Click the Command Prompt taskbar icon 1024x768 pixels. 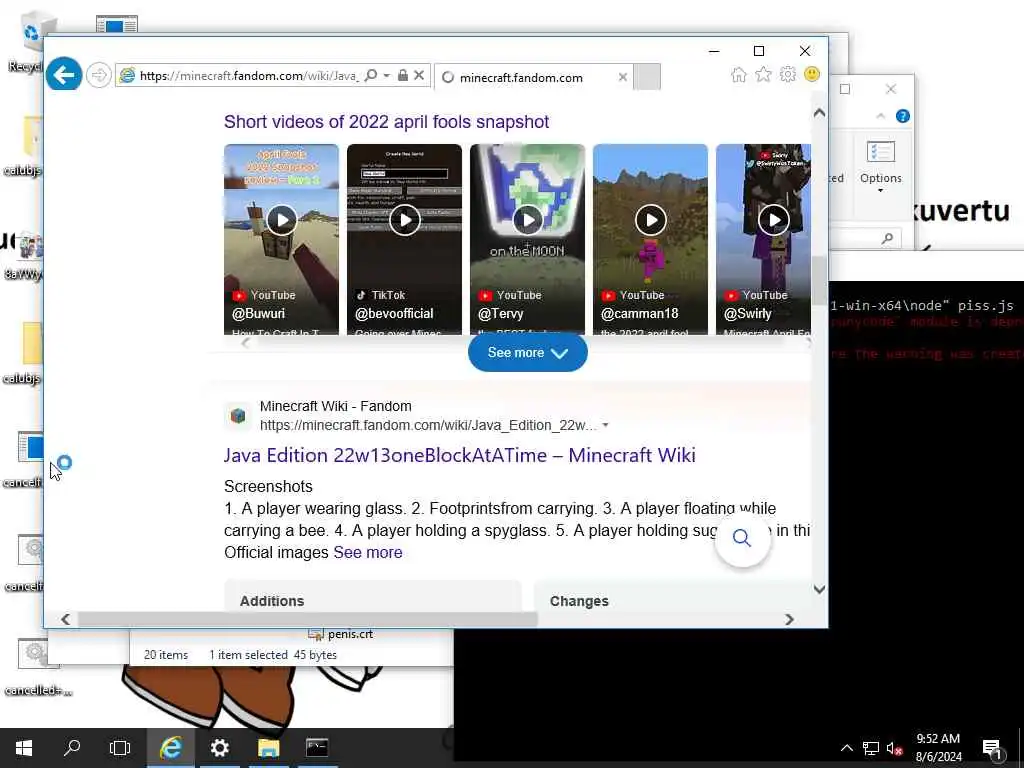click(x=317, y=748)
